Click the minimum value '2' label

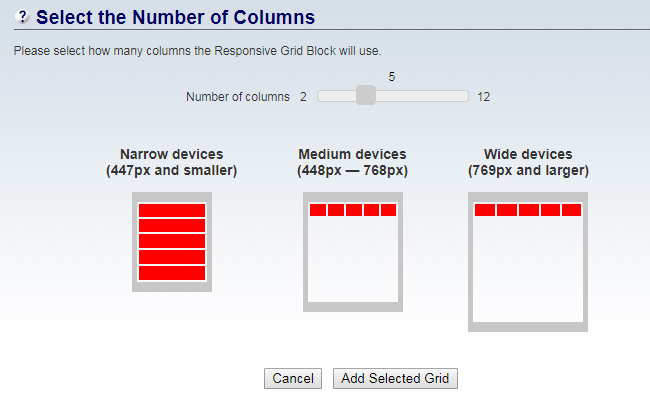click(303, 97)
